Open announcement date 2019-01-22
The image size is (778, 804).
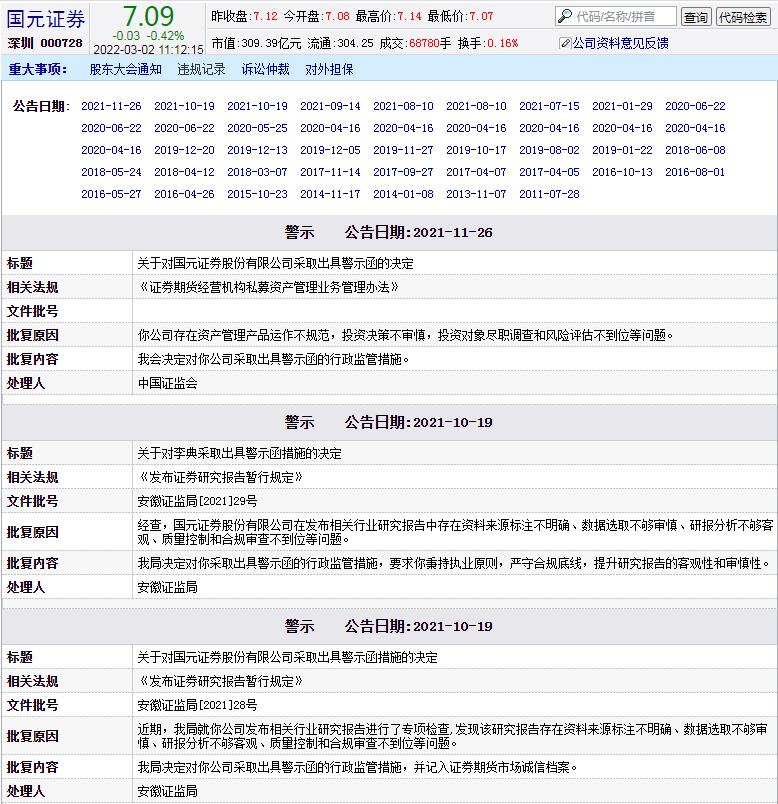[x=623, y=150]
